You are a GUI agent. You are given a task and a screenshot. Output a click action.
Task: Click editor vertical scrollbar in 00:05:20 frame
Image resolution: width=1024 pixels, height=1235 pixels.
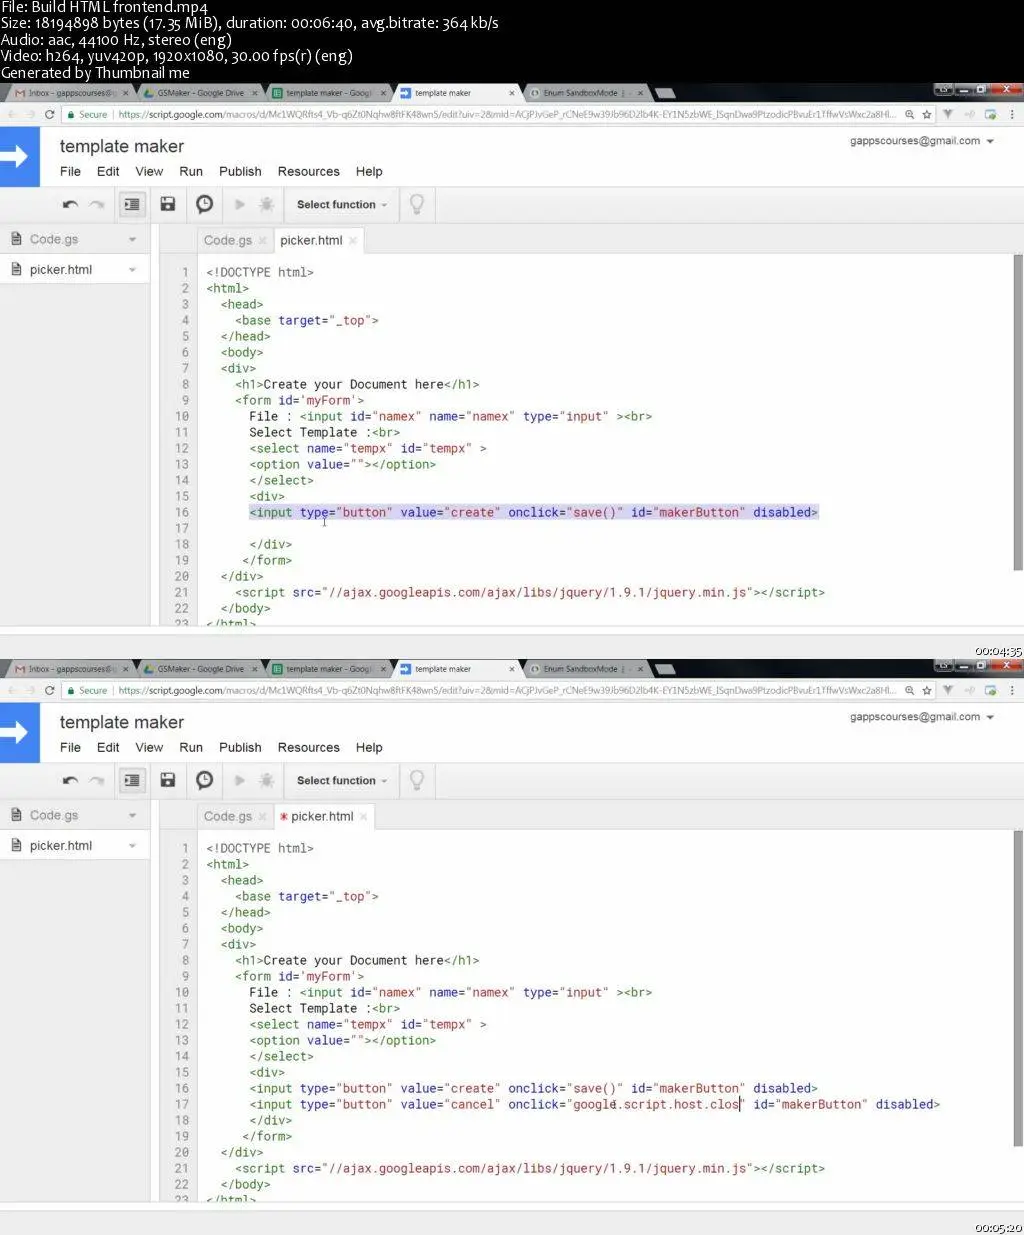coord(1018,988)
